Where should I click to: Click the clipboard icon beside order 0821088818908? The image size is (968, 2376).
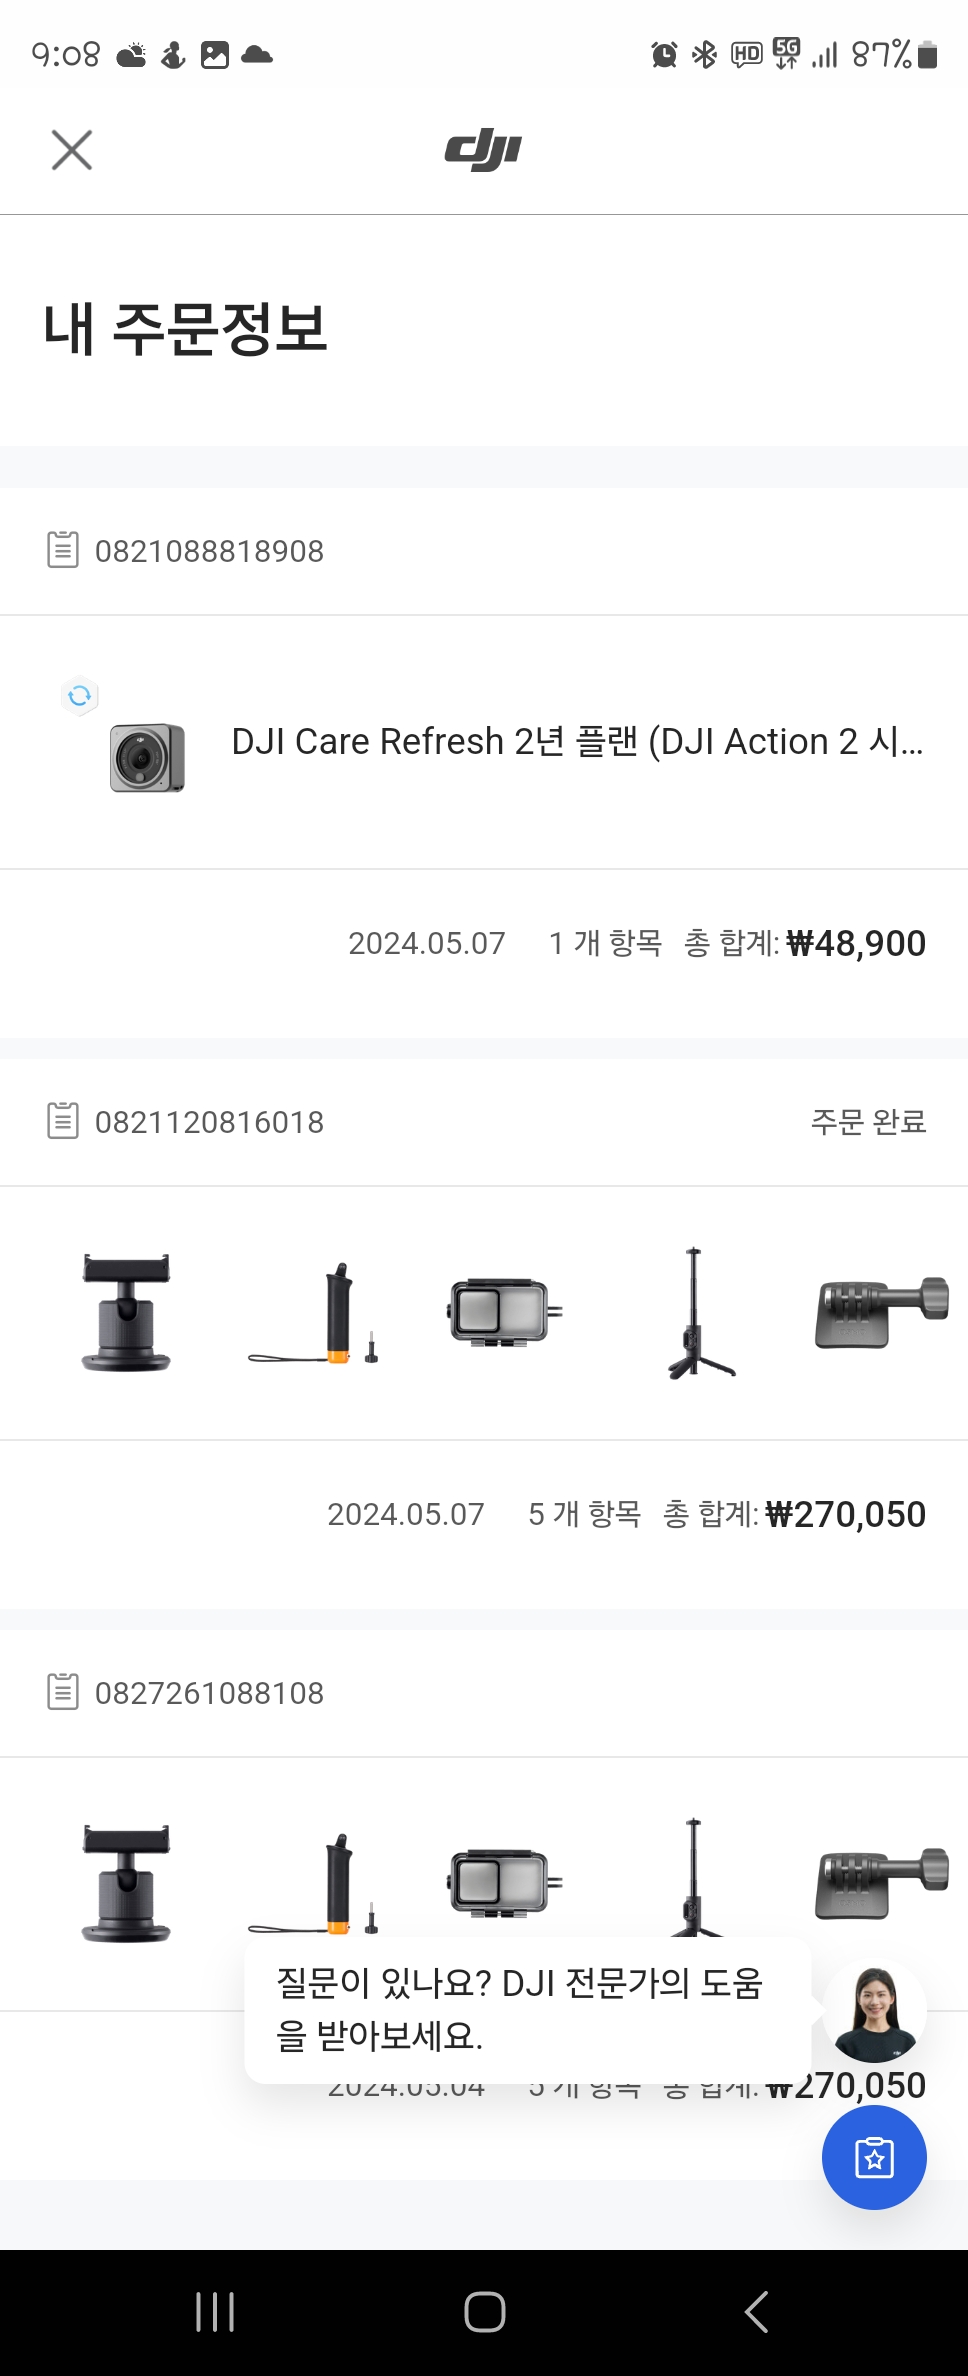tap(63, 550)
